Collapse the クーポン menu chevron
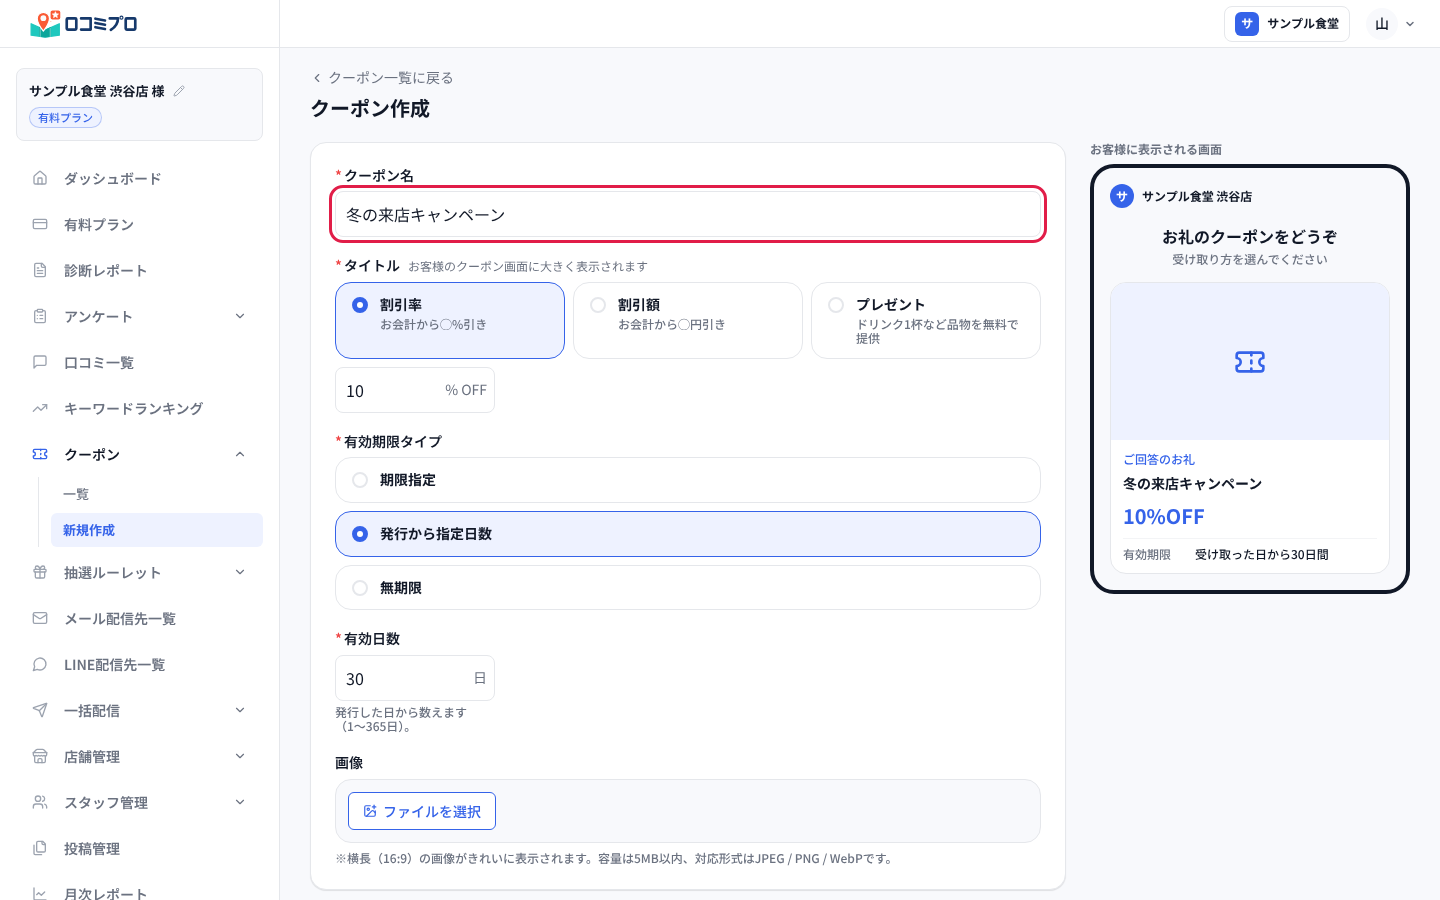The height and width of the screenshot is (900, 1440). (240, 454)
